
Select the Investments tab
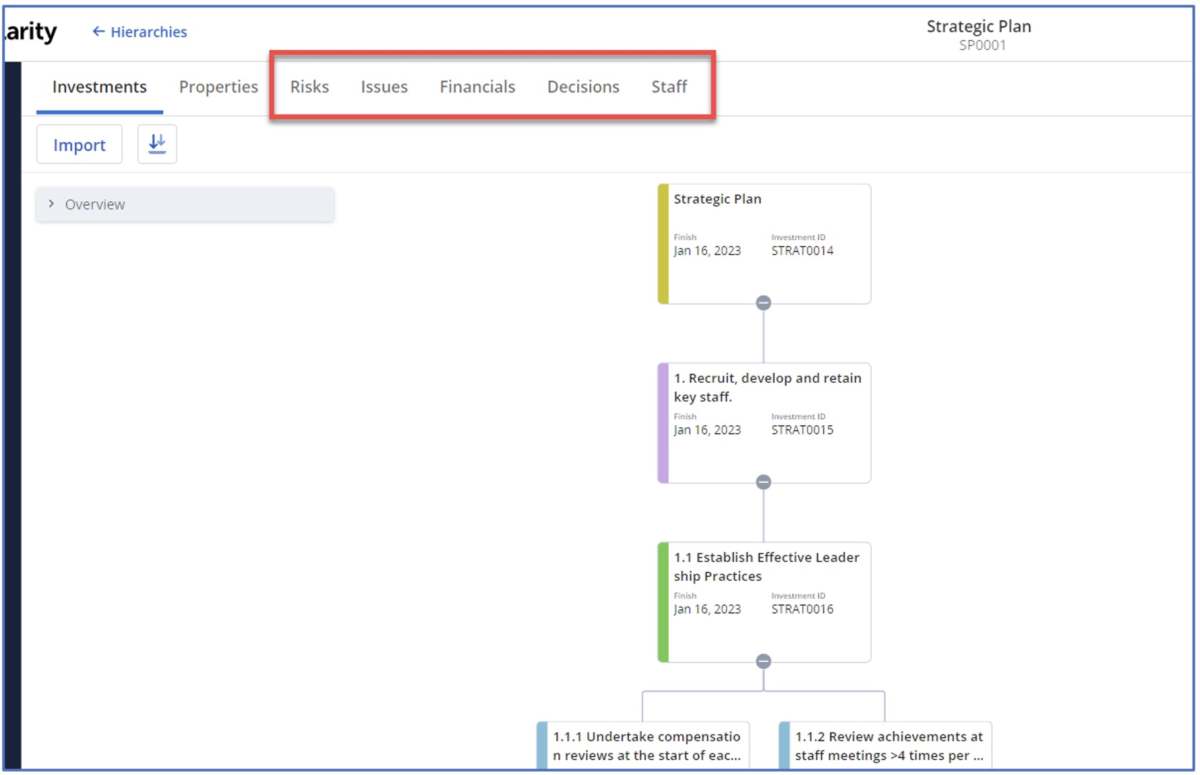tap(98, 87)
